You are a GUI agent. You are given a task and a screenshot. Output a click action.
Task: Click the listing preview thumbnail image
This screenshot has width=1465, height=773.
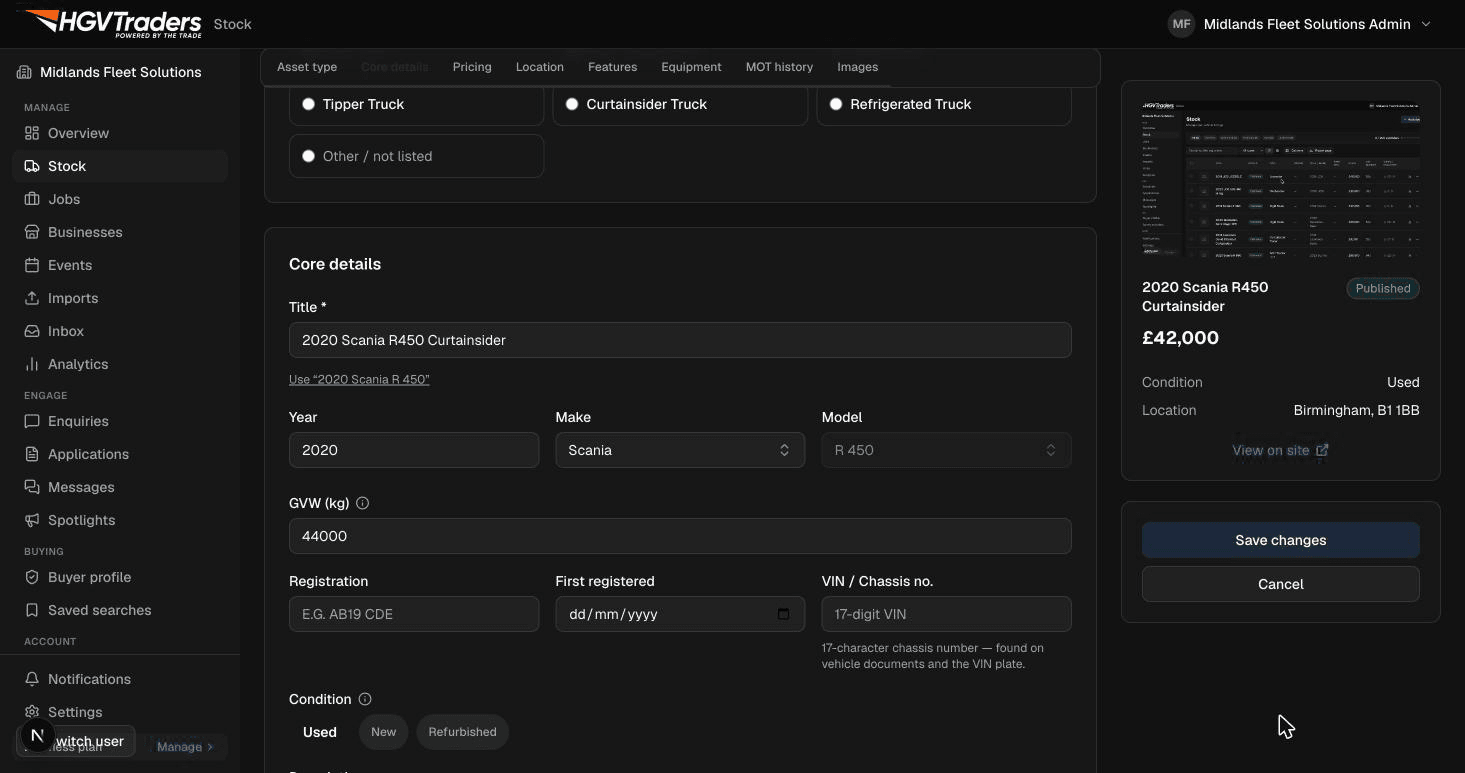coord(1280,180)
